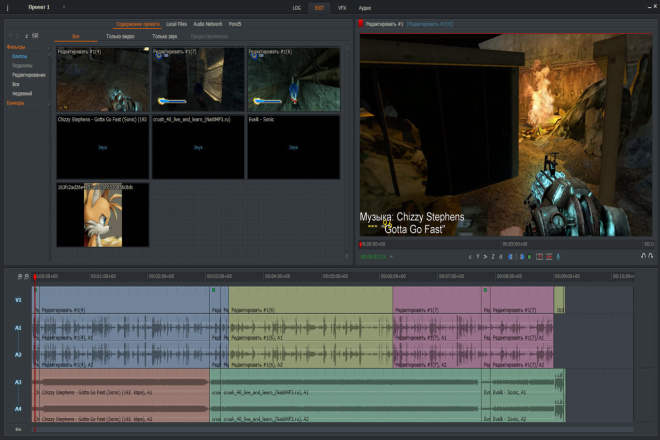Switch to the Аудио workspace tab
This screenshot has height=440, width=660.
[x=365, y=8]
